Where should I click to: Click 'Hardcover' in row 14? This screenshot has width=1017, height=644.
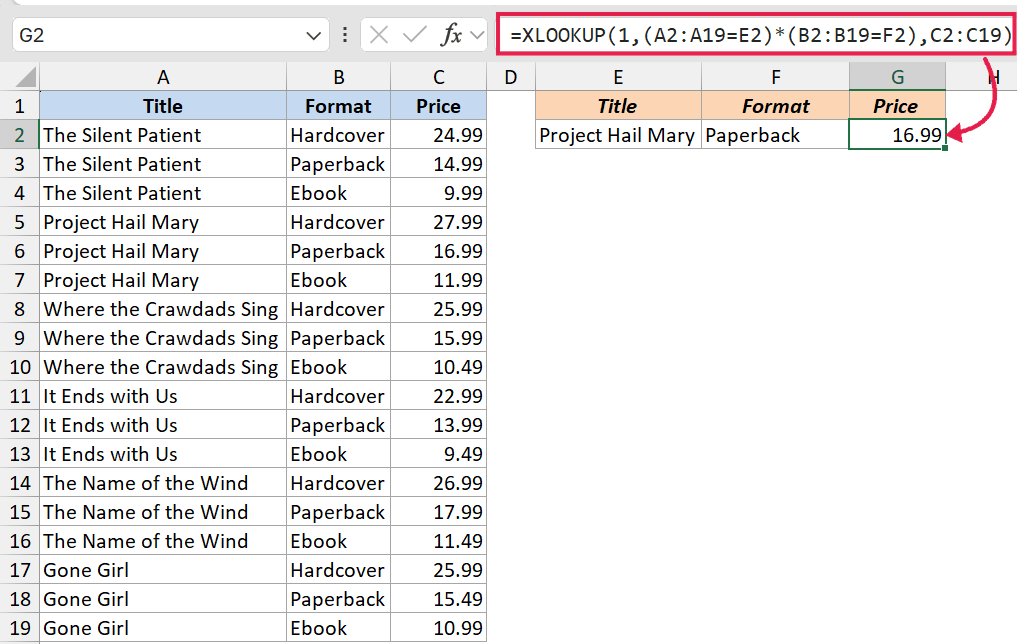pos(339,483)
